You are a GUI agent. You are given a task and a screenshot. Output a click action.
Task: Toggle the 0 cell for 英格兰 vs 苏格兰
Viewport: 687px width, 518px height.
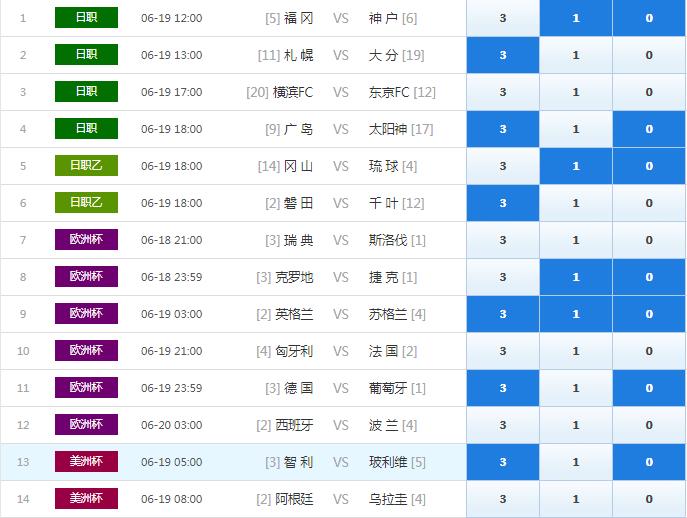[x=649, y=314]
